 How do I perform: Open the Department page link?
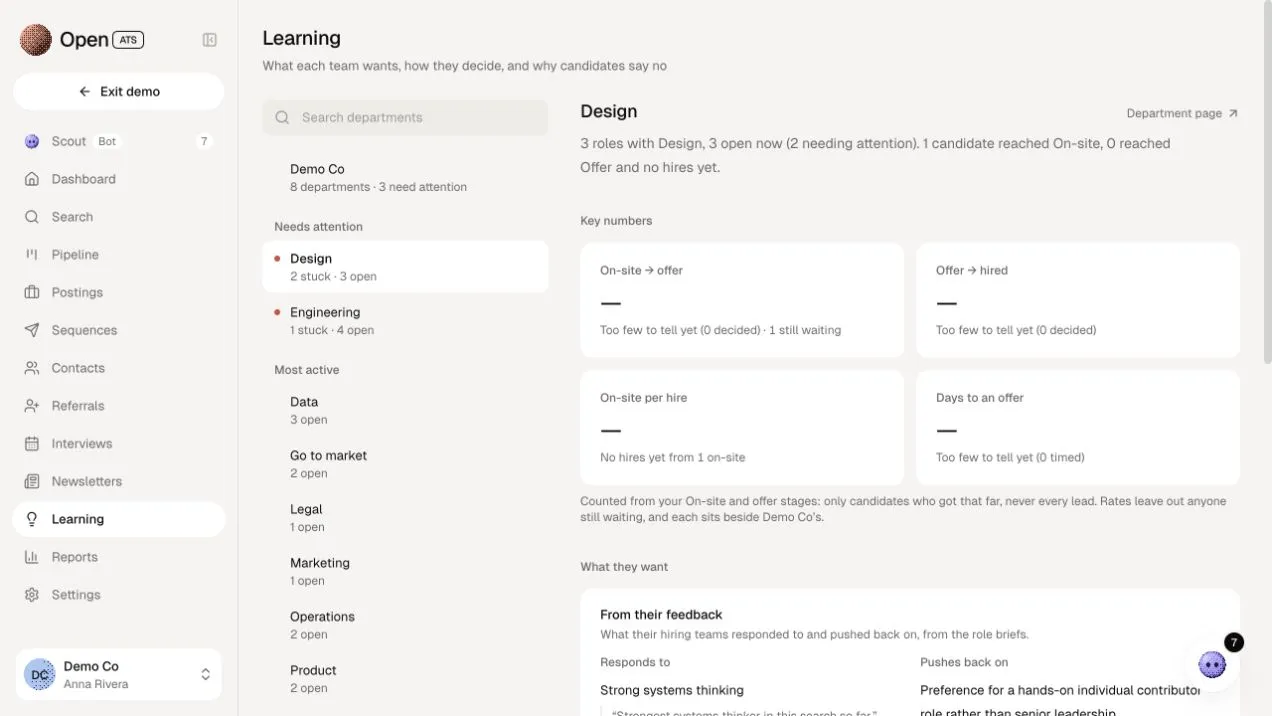coord(1182,113)
